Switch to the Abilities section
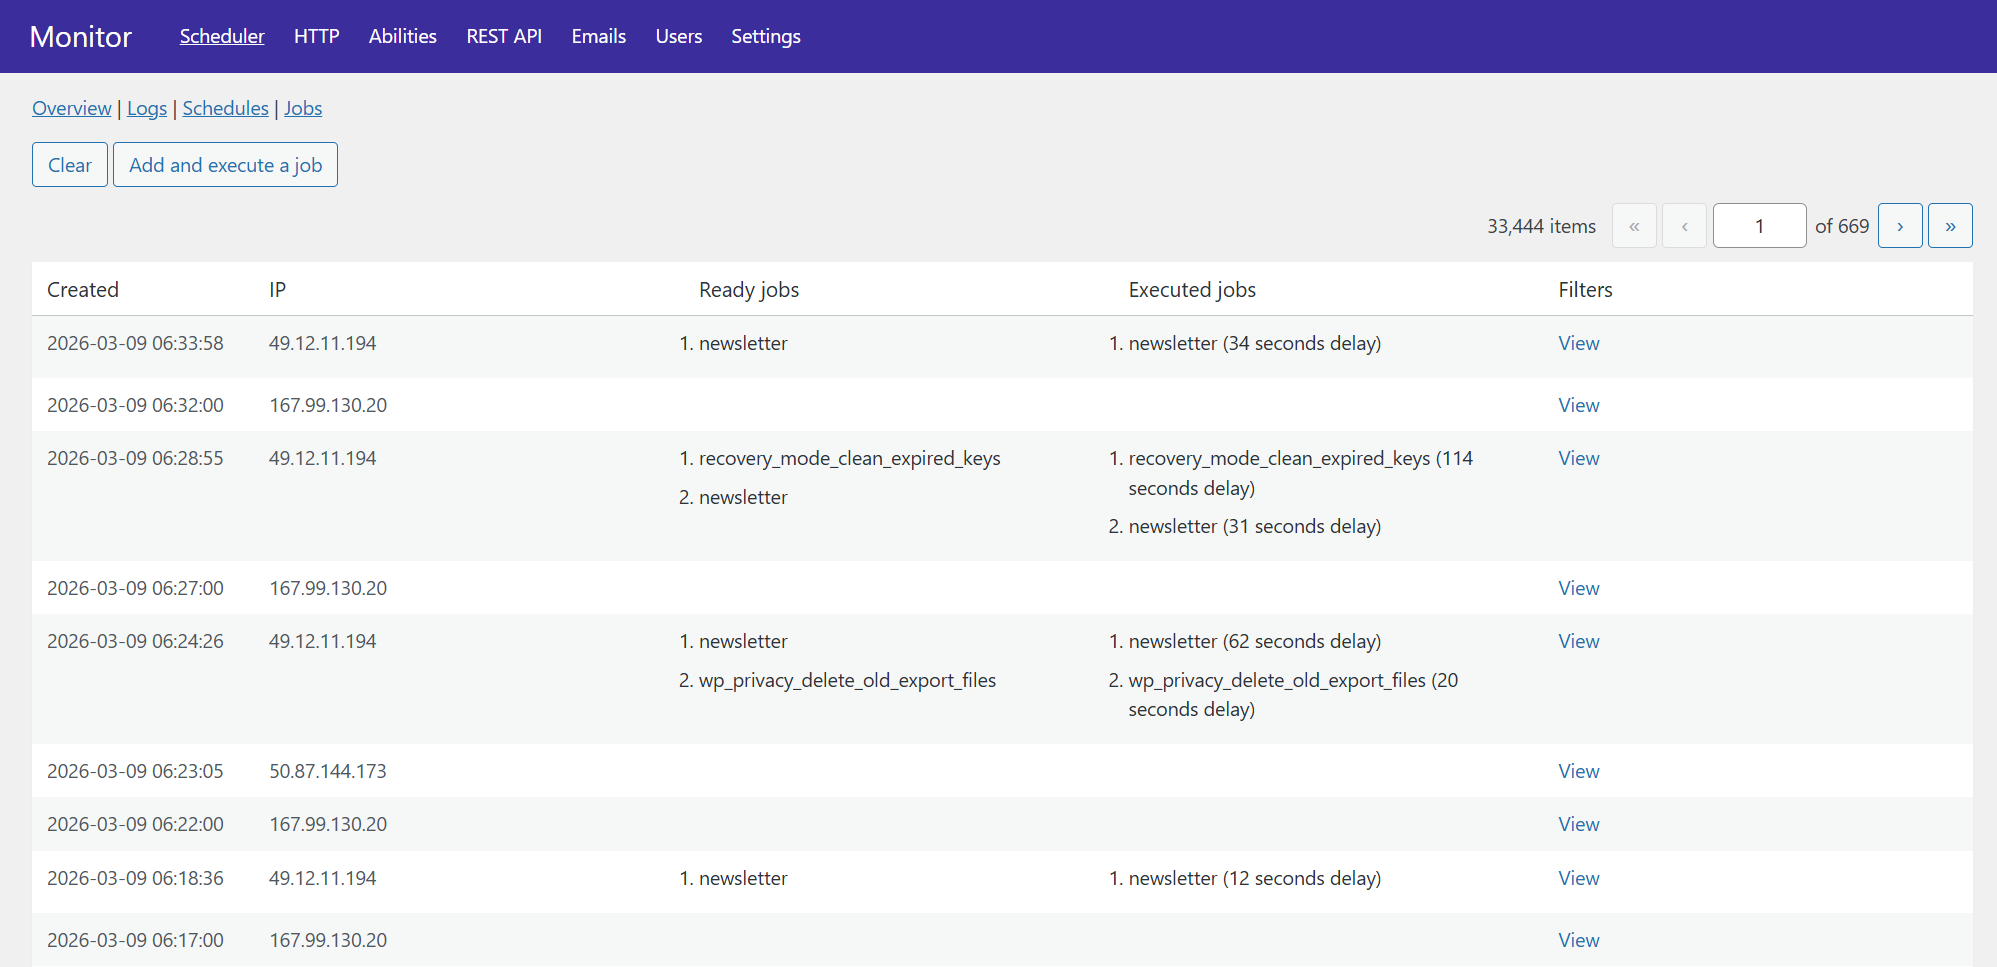 point(402,36)
